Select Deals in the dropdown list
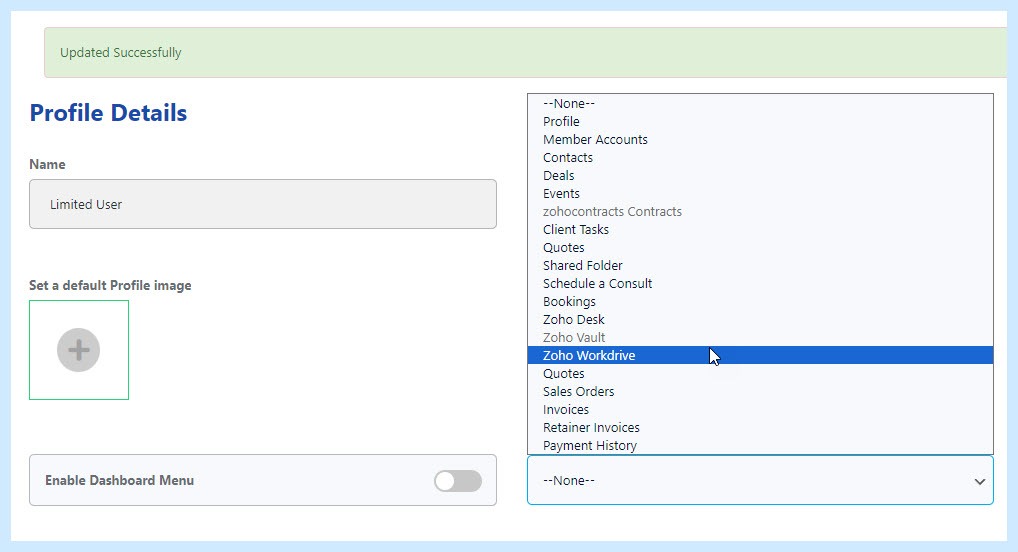The height and width of the screenshot is (552, 1018). (x=760, y=175)
